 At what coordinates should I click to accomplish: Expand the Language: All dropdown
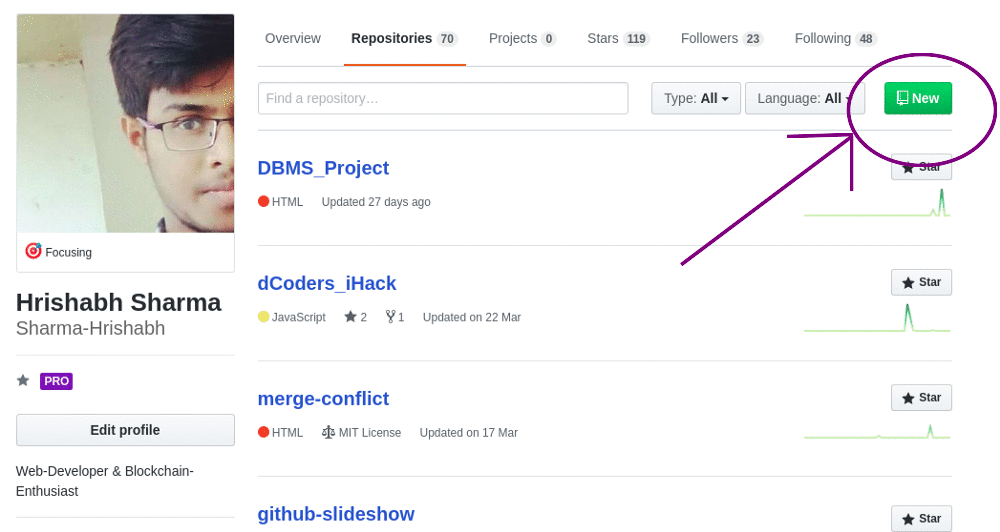pos(805,98)
